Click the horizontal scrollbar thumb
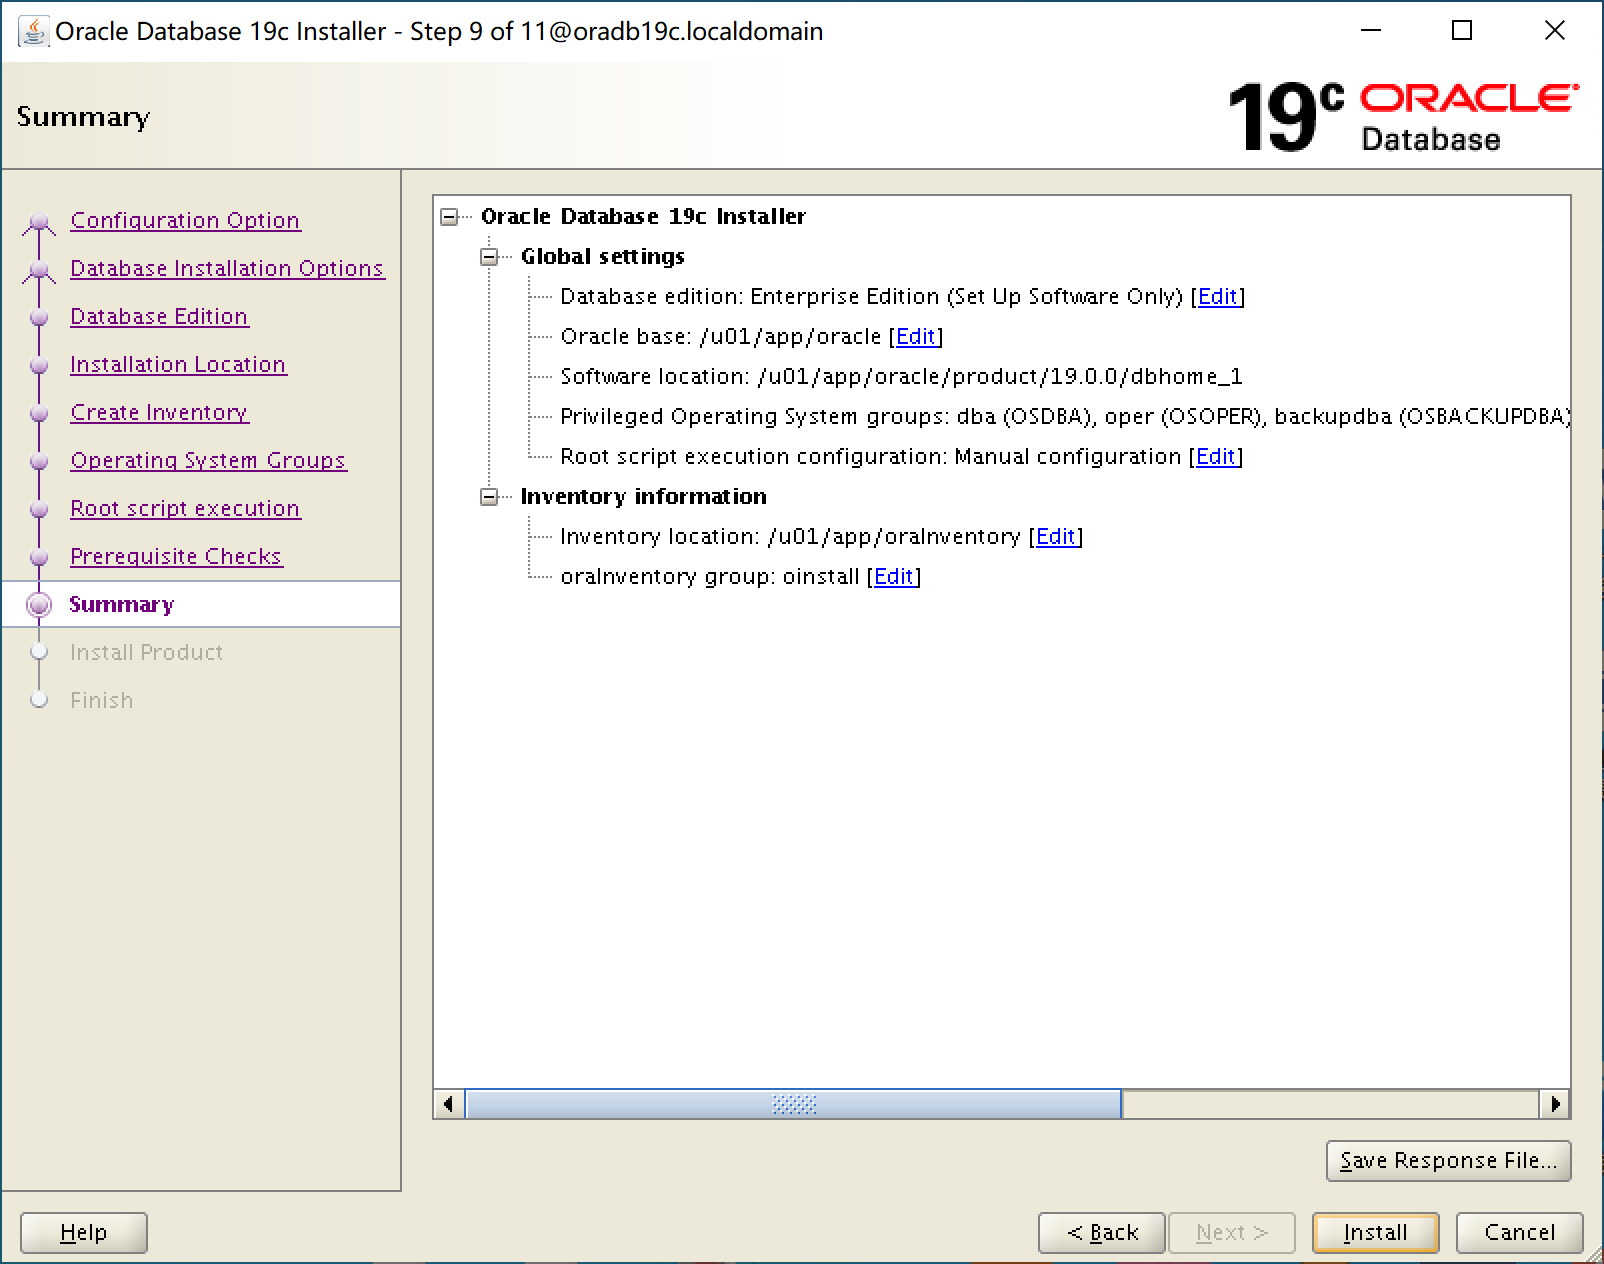The width and height of the screenshot is (1604, 1264). pos(794,1104)
